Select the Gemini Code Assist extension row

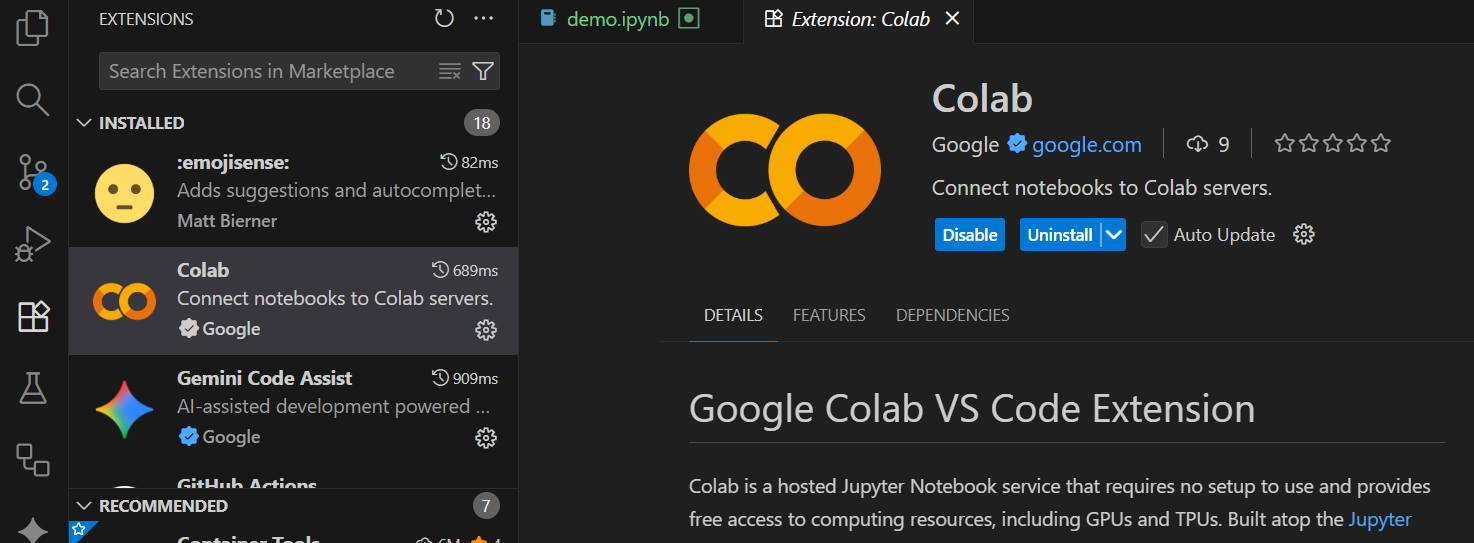pyautogui.click(x=293, y=409)
